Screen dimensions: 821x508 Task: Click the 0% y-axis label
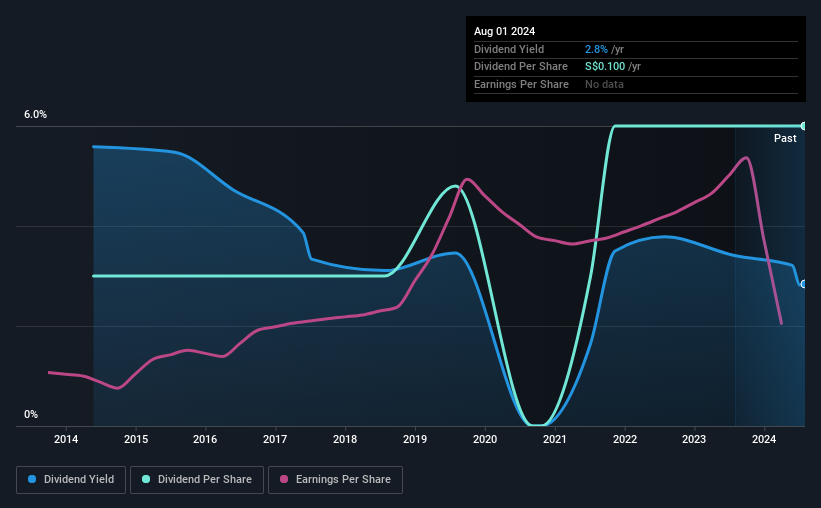click(31, 414)
